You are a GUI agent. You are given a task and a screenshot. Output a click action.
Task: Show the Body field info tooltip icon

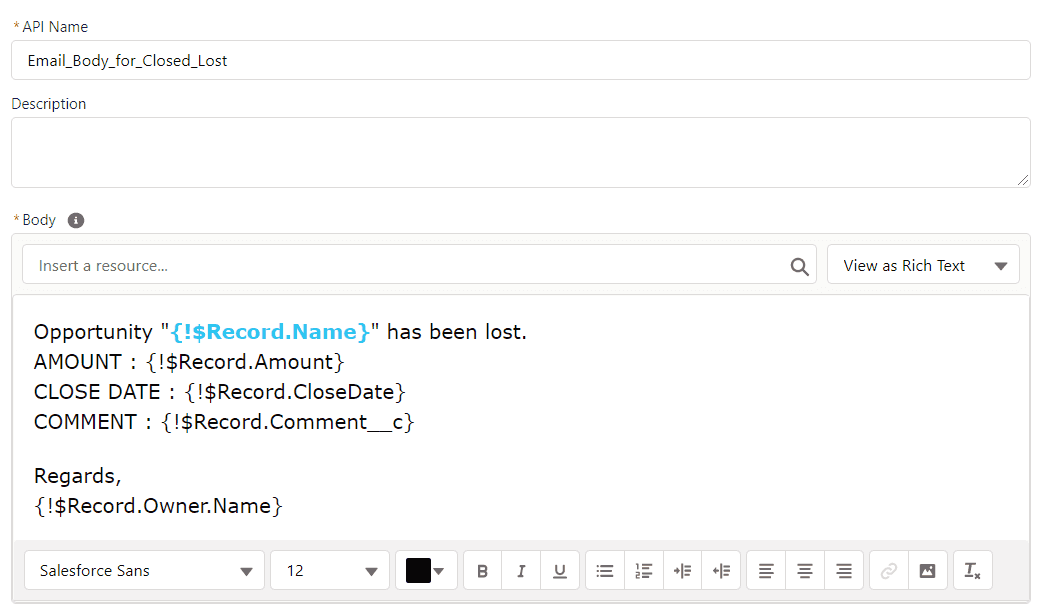tap(76, 220)
